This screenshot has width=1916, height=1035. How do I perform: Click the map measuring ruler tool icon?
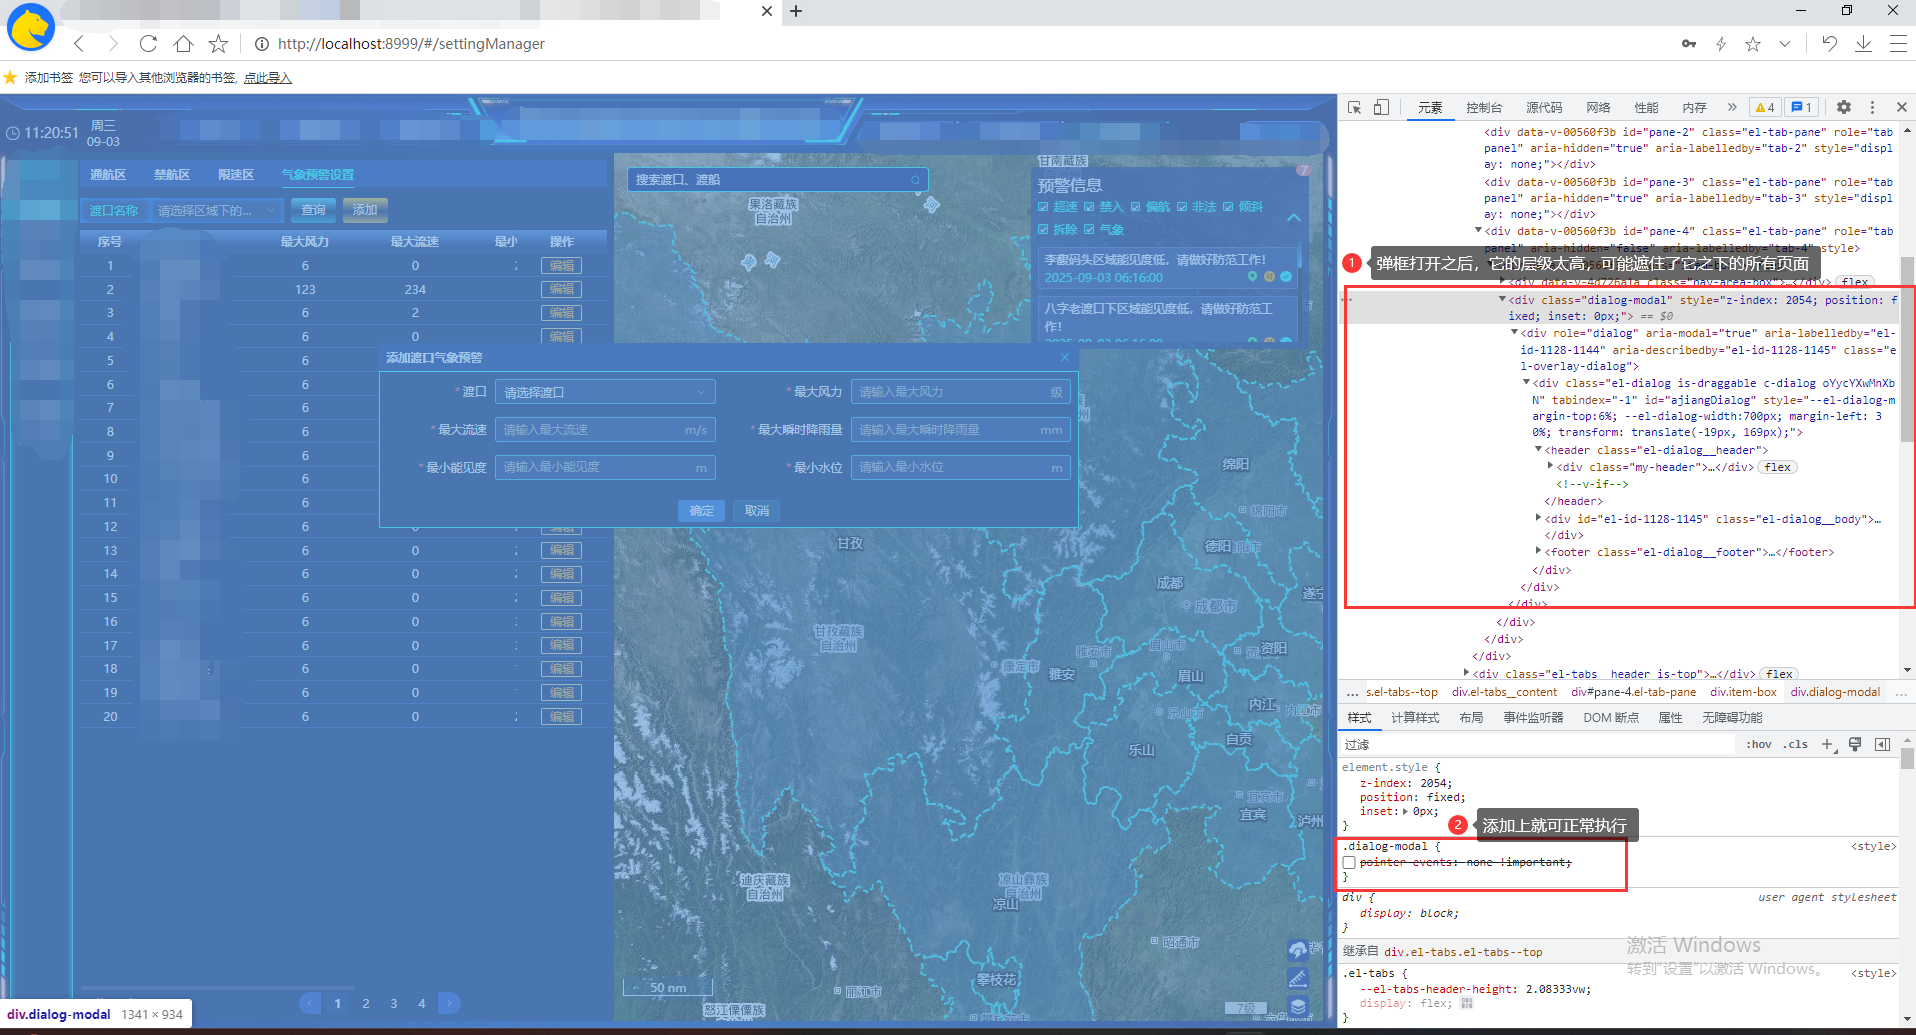coord(1298,978)
